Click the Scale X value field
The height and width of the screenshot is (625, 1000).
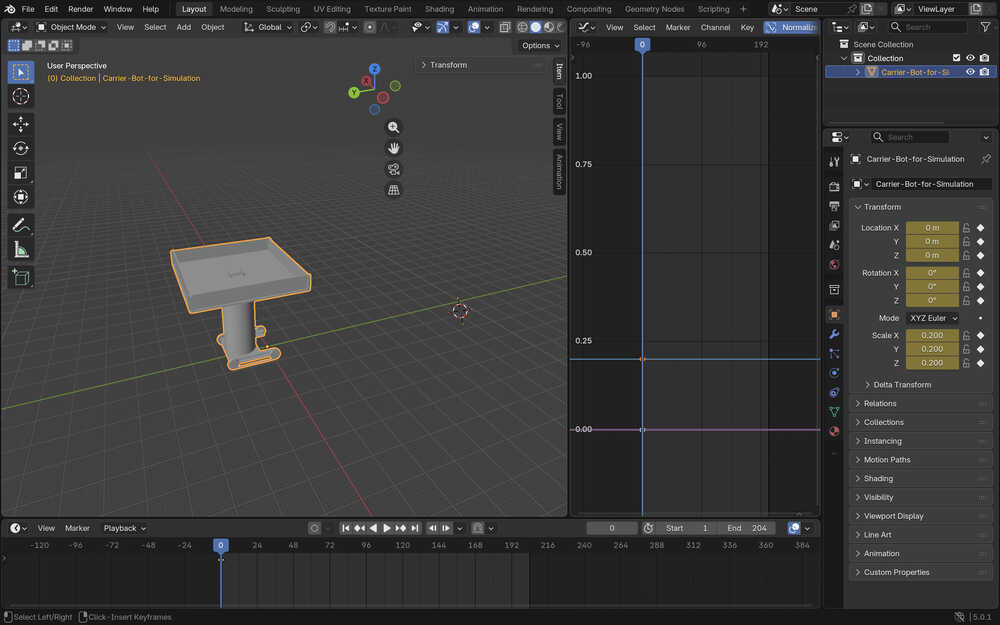coord(931,336)
